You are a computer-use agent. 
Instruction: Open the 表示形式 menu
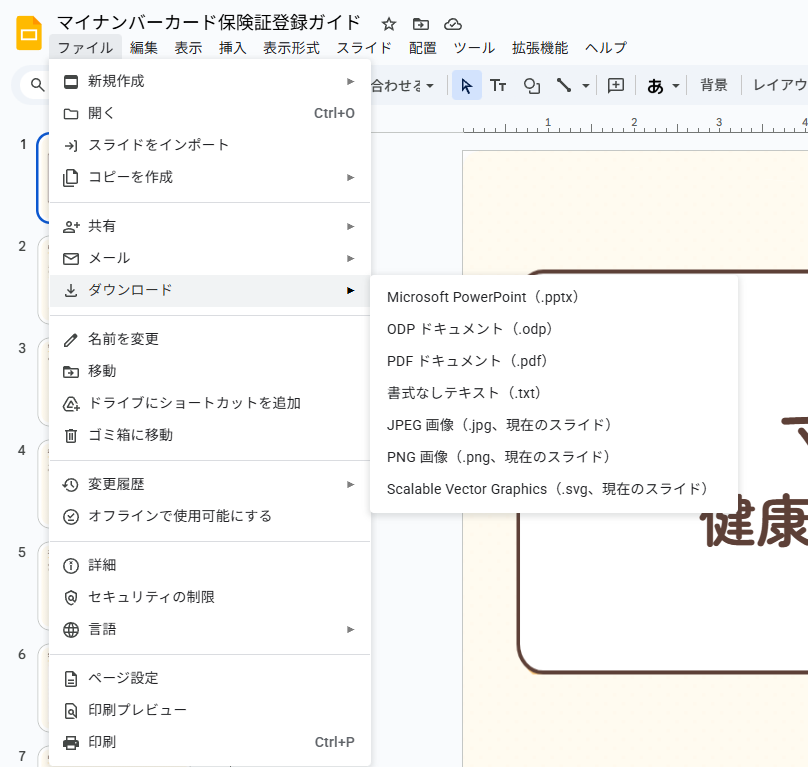[x=291, y=48]
